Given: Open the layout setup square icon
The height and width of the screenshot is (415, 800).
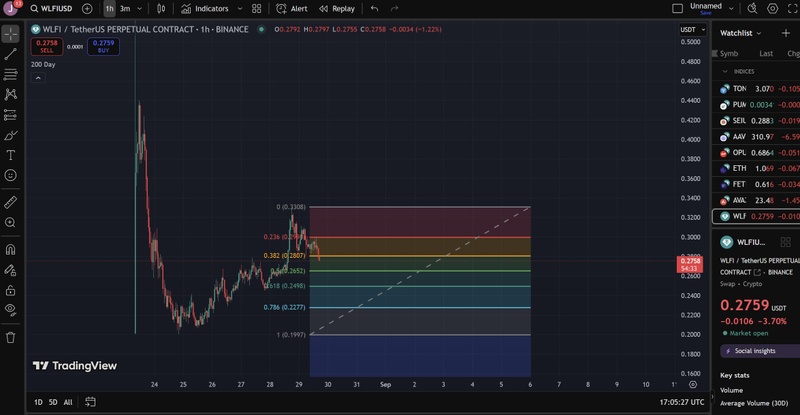Looking at the screenshot, I should [678, 9].
